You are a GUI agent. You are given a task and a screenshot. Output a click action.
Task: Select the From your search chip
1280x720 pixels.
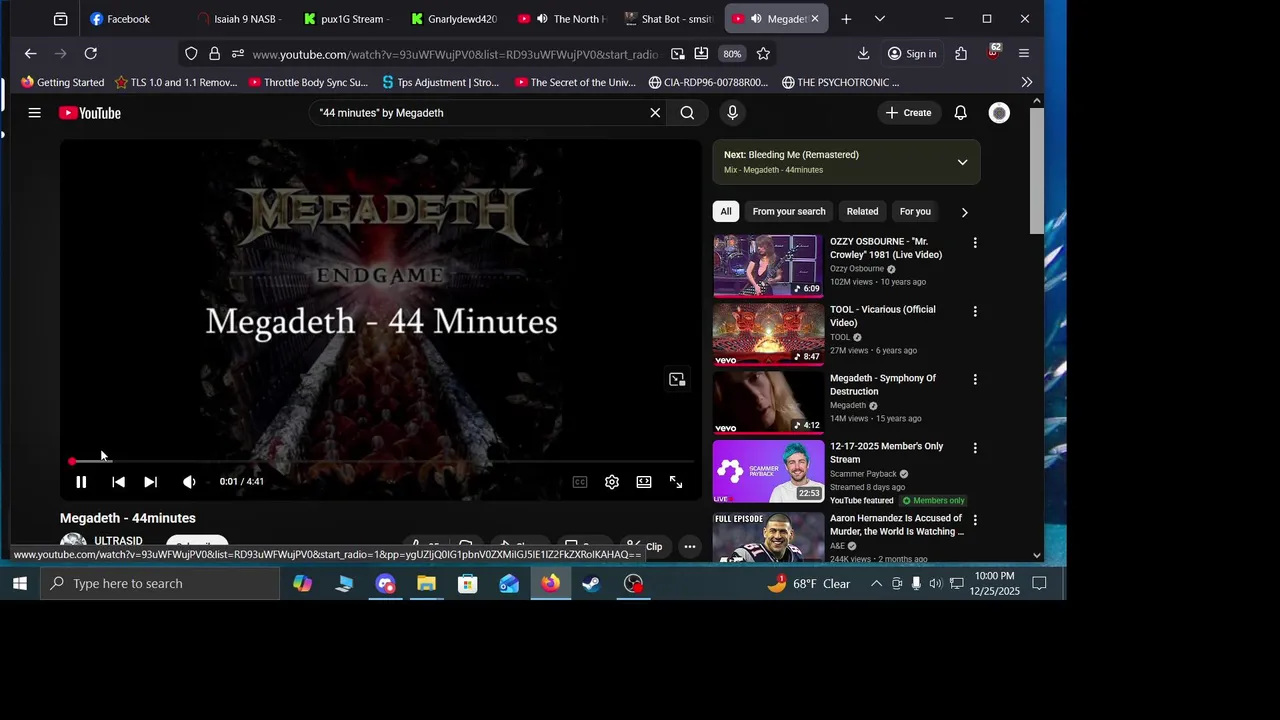pos(789,212)
